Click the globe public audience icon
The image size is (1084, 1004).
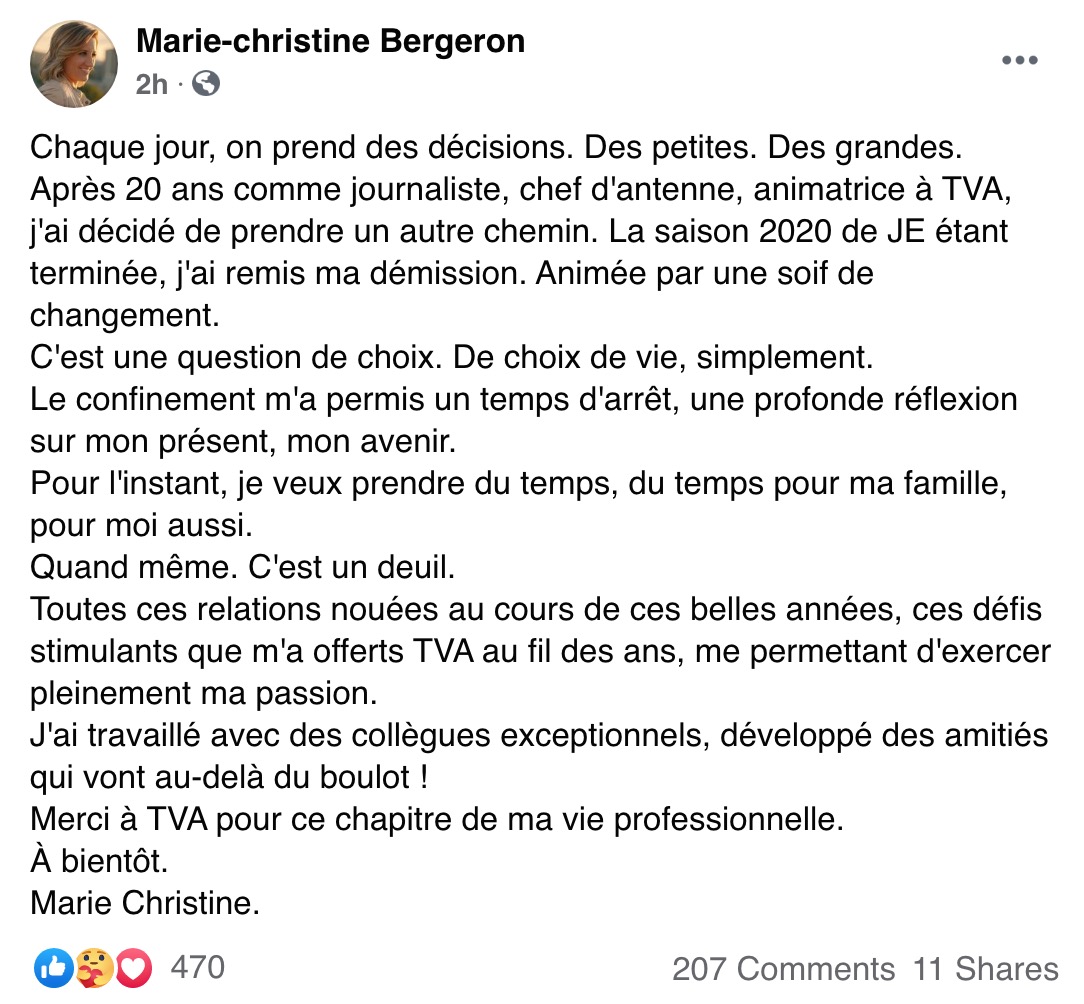tap(206, 84)
